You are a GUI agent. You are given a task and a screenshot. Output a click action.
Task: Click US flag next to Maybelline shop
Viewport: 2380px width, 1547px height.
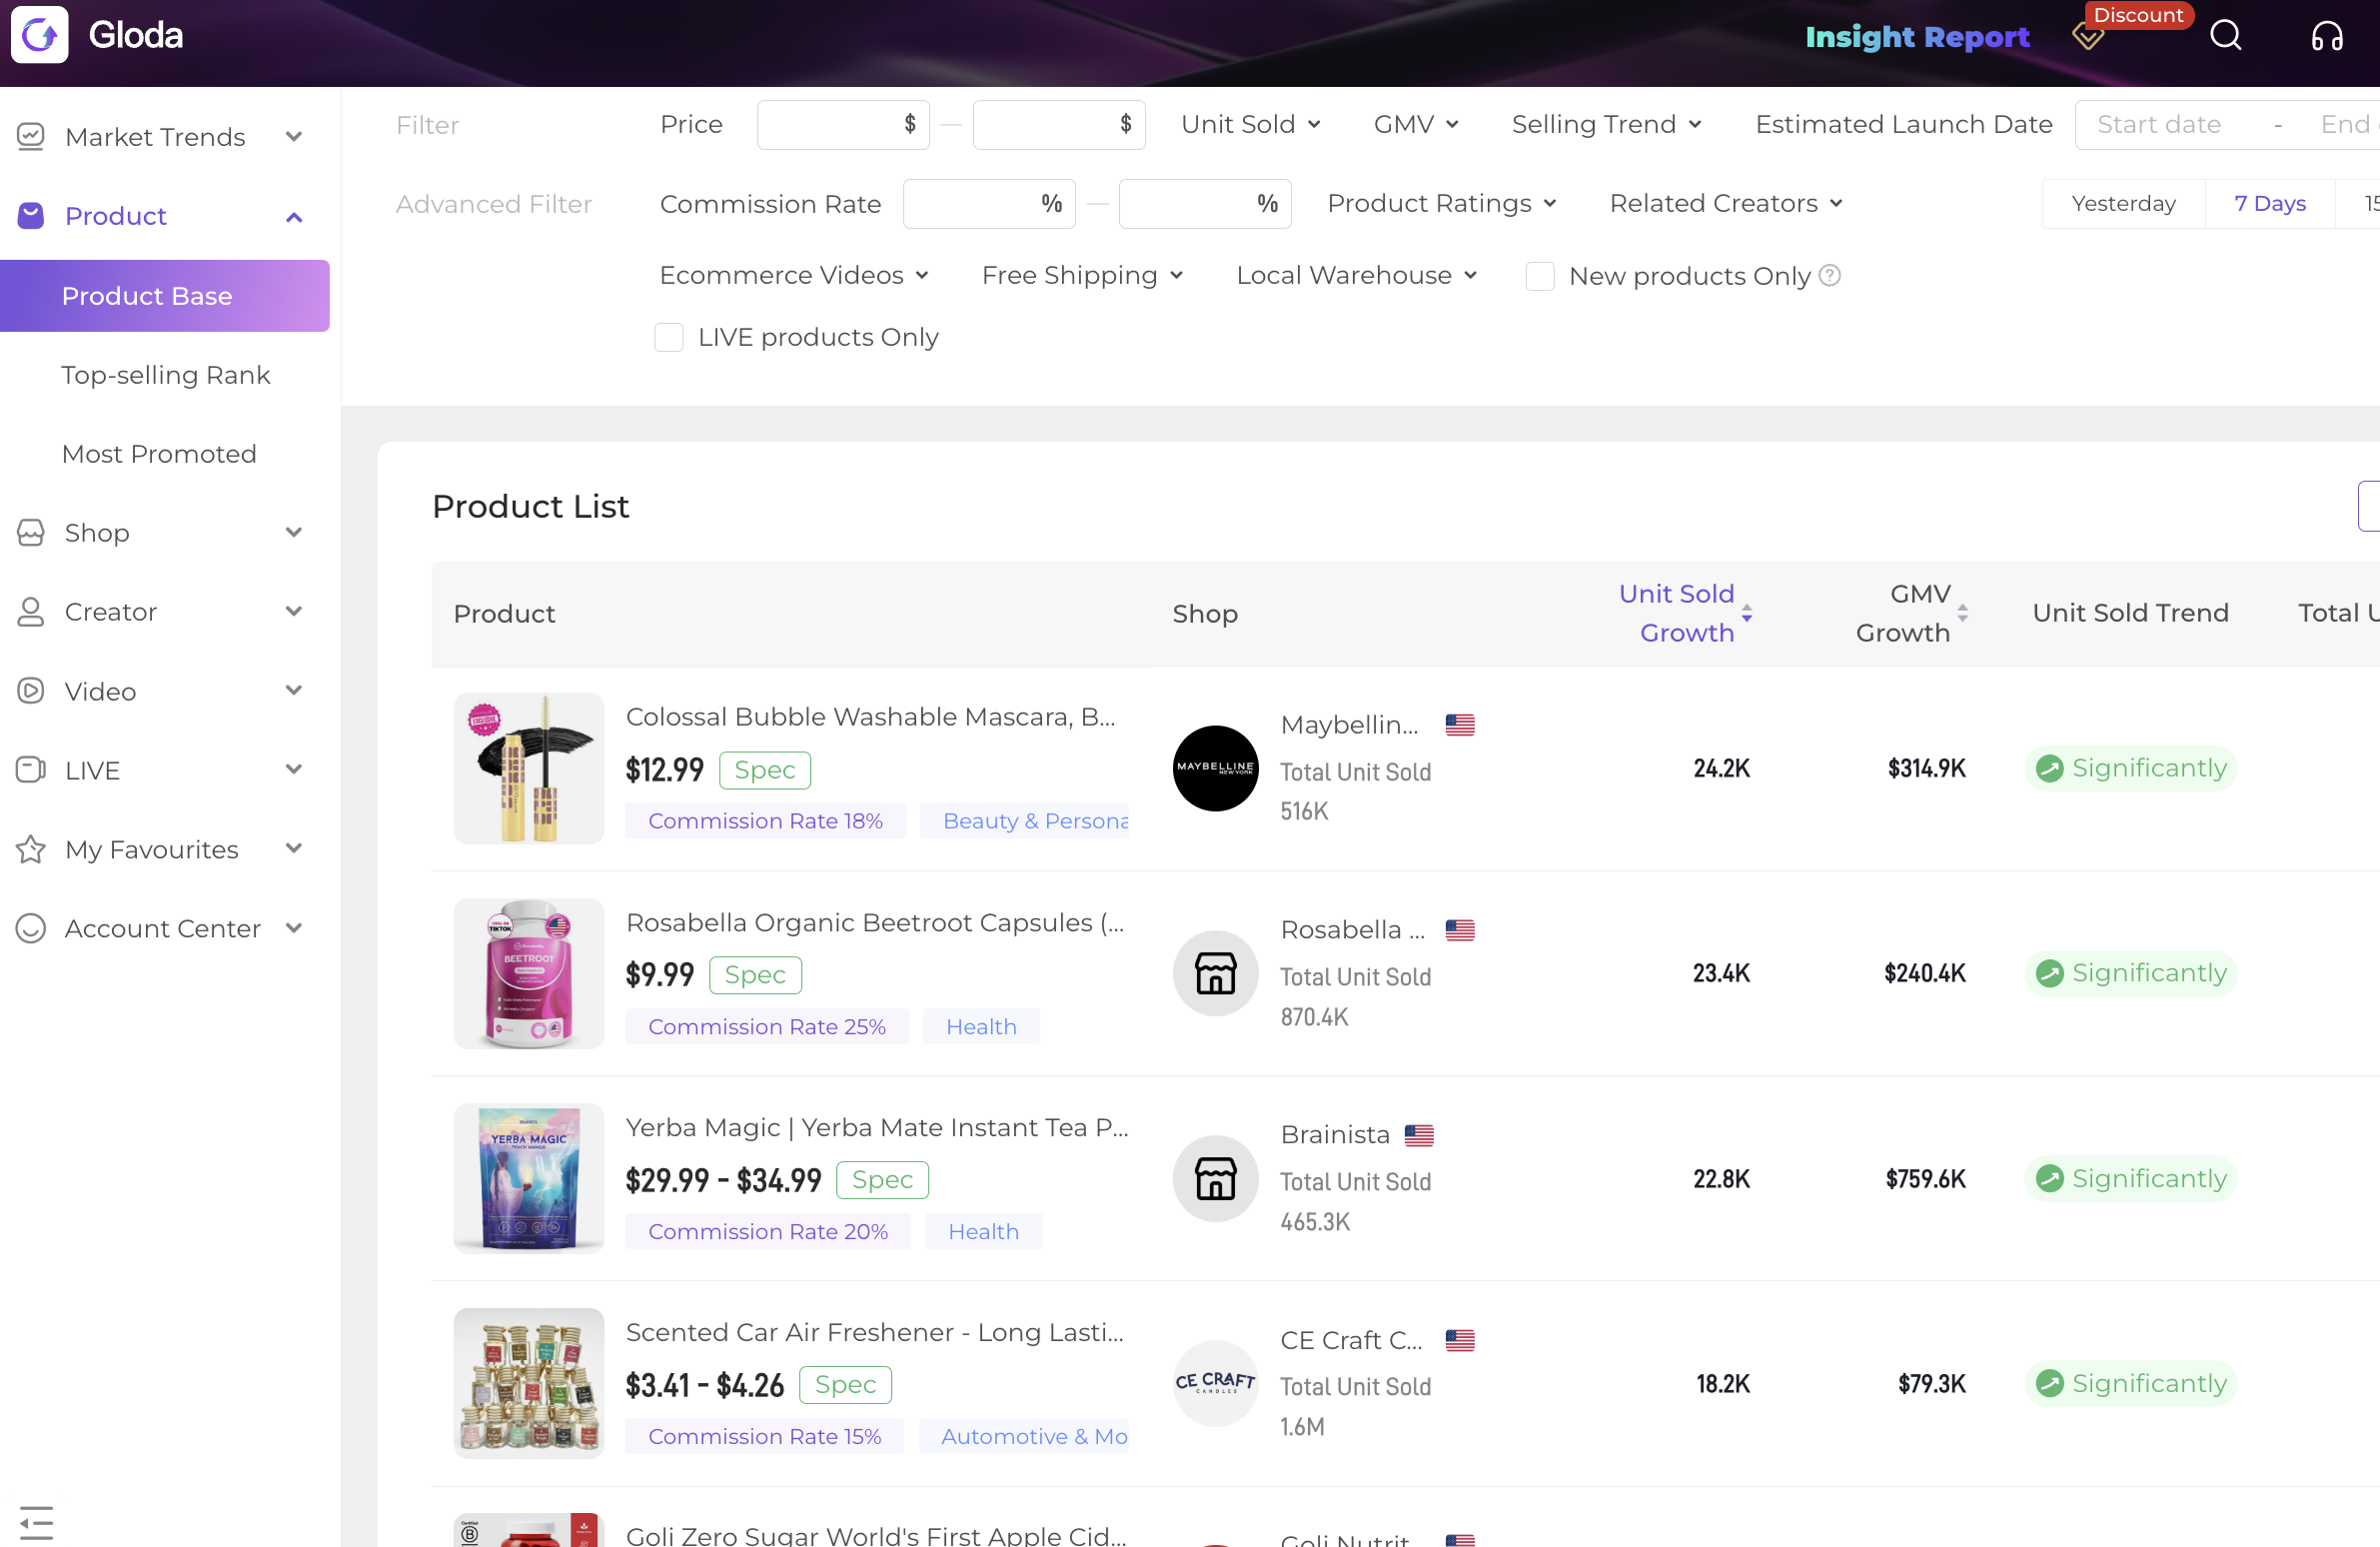coord(1460,725)
